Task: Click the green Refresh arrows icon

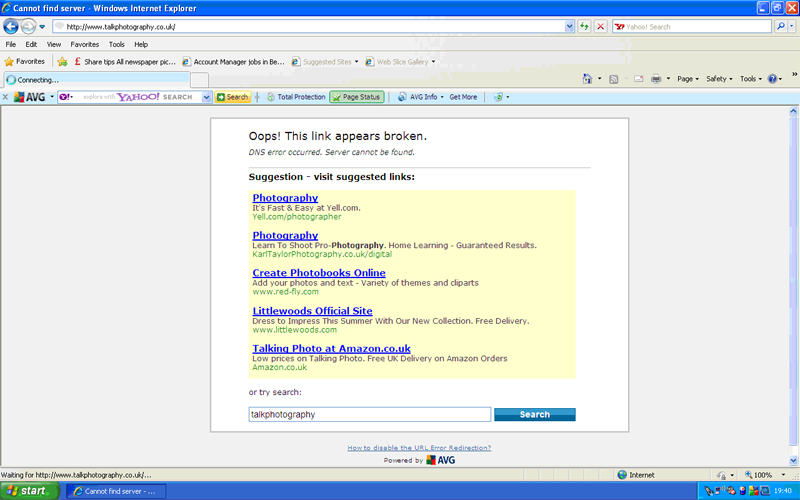Action: 584,27
